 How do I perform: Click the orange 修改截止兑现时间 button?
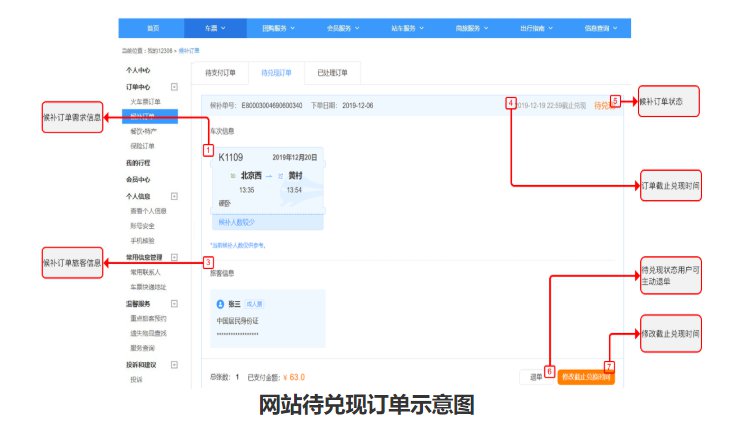pyautogui.click(x=586, y=377)
